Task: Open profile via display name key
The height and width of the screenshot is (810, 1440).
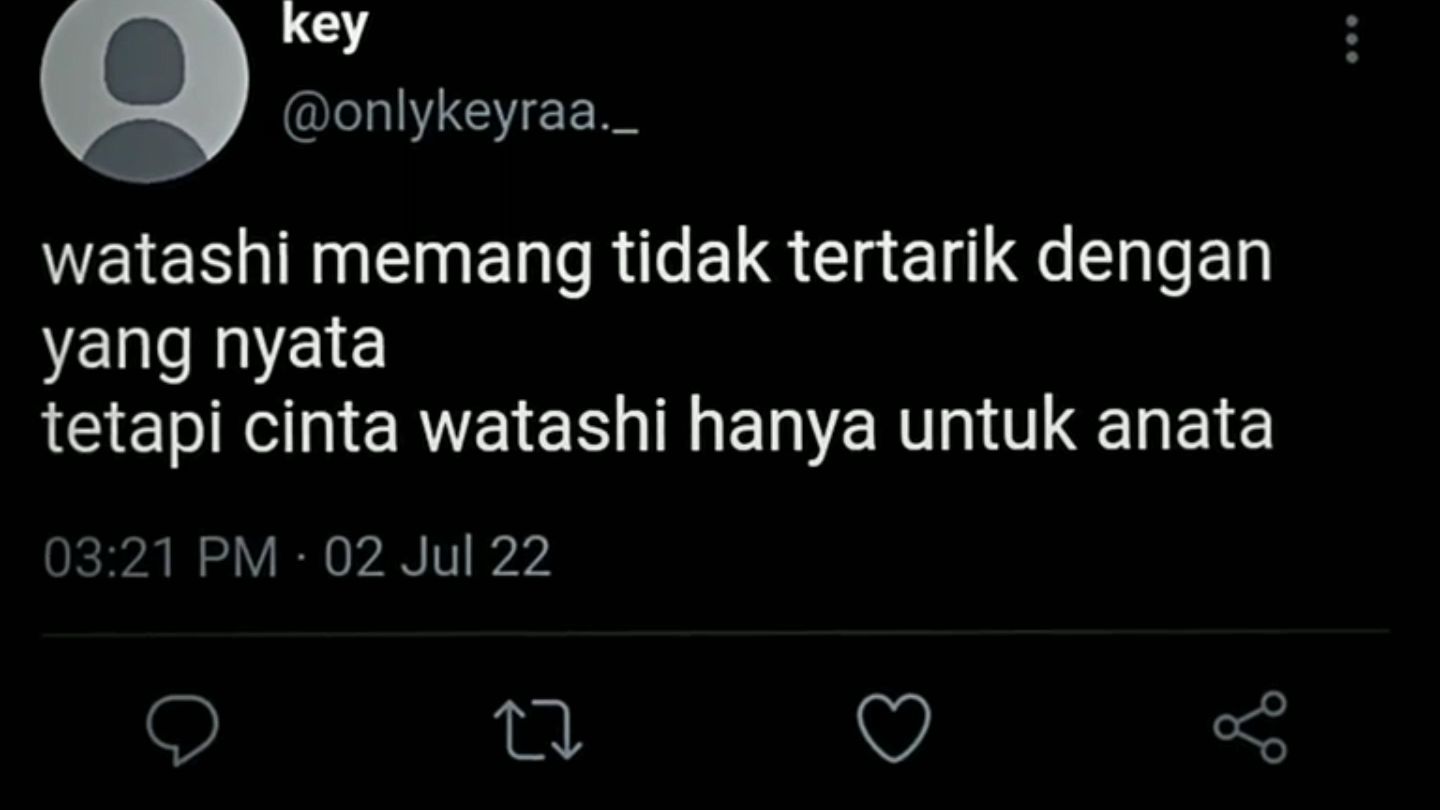Action: click(325, 28)
